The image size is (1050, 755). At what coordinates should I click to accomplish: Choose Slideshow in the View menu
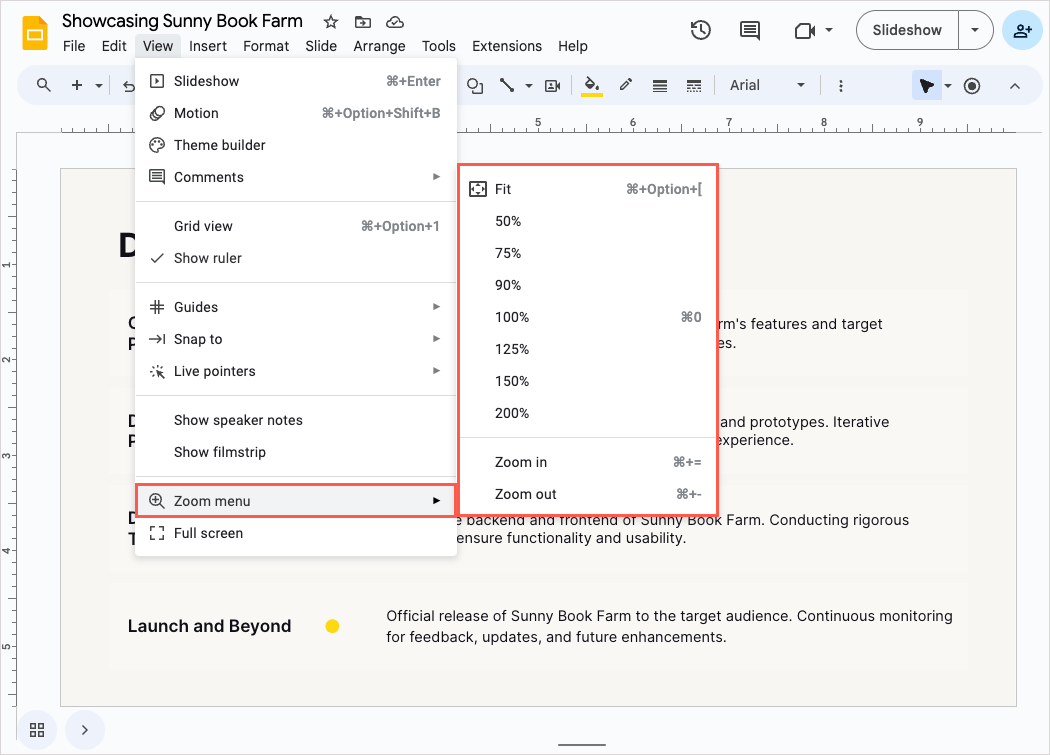click(296, 81)
